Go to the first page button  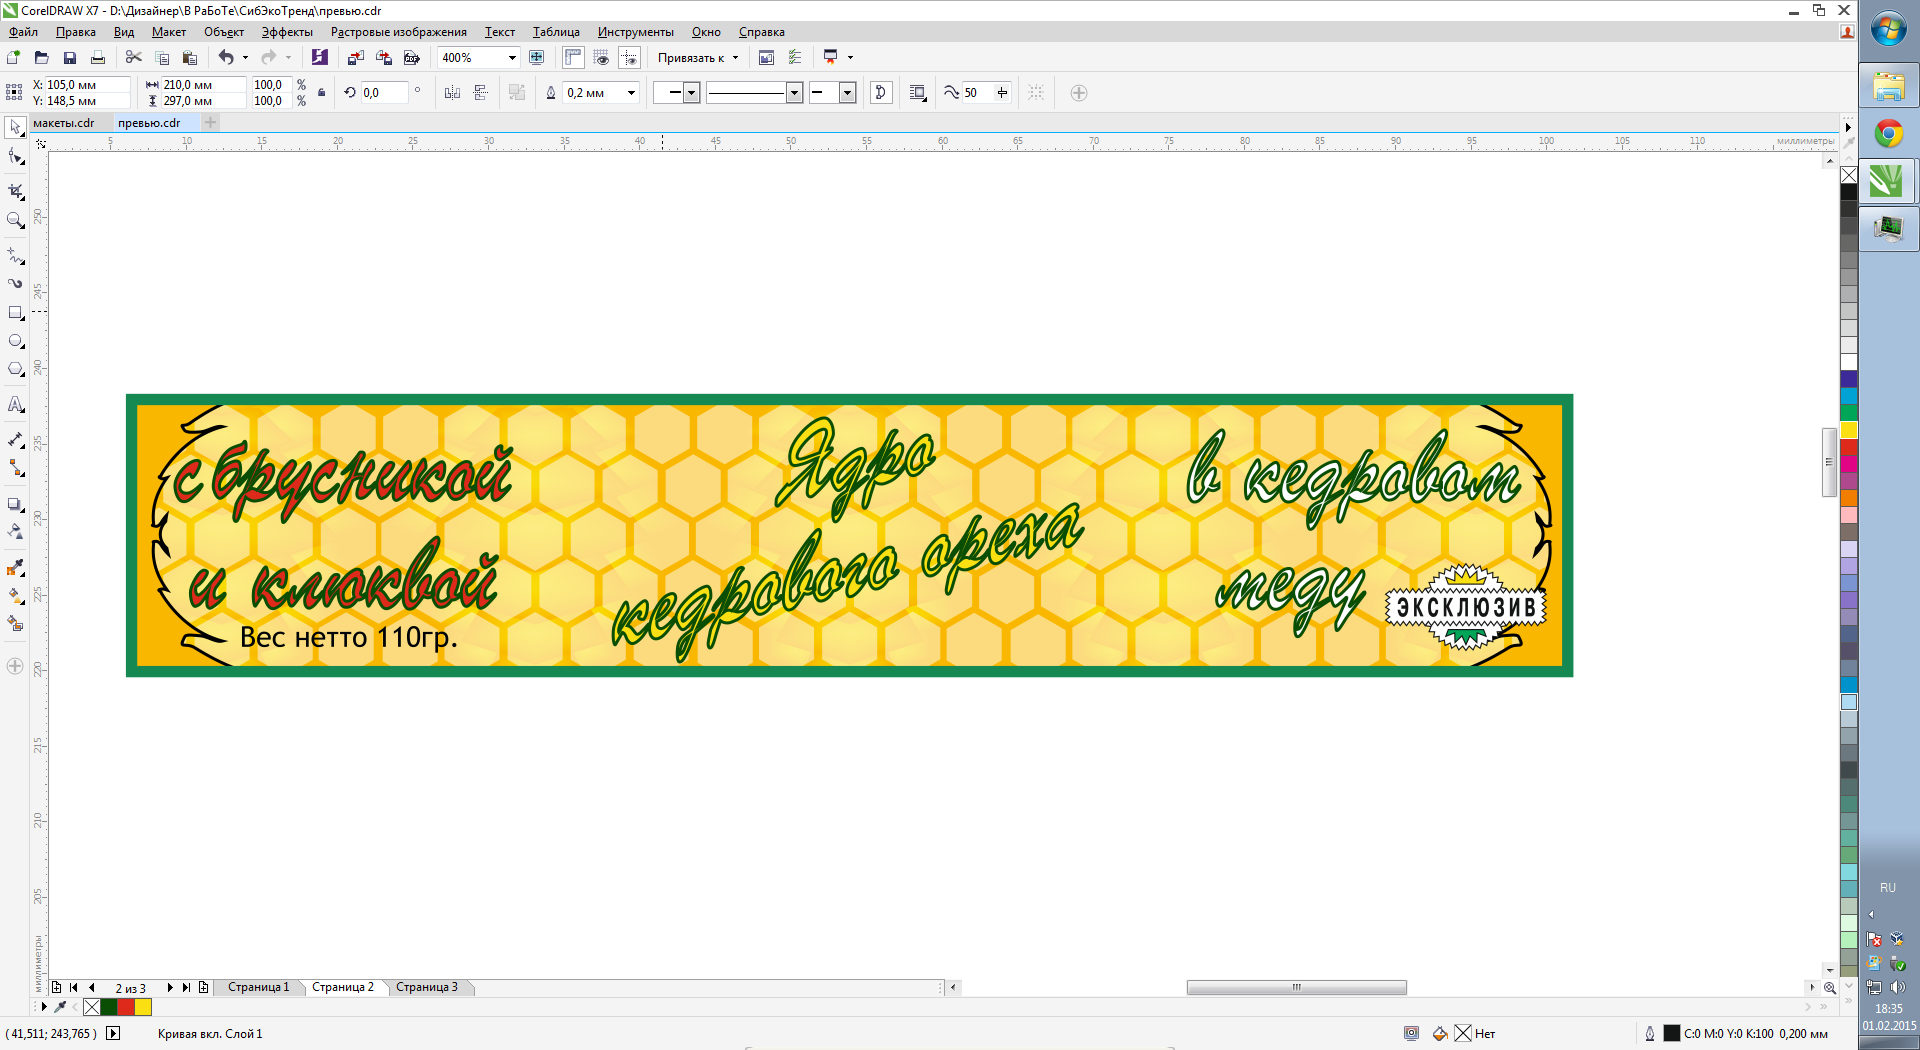pyautogui.click(x=74, y=988)
